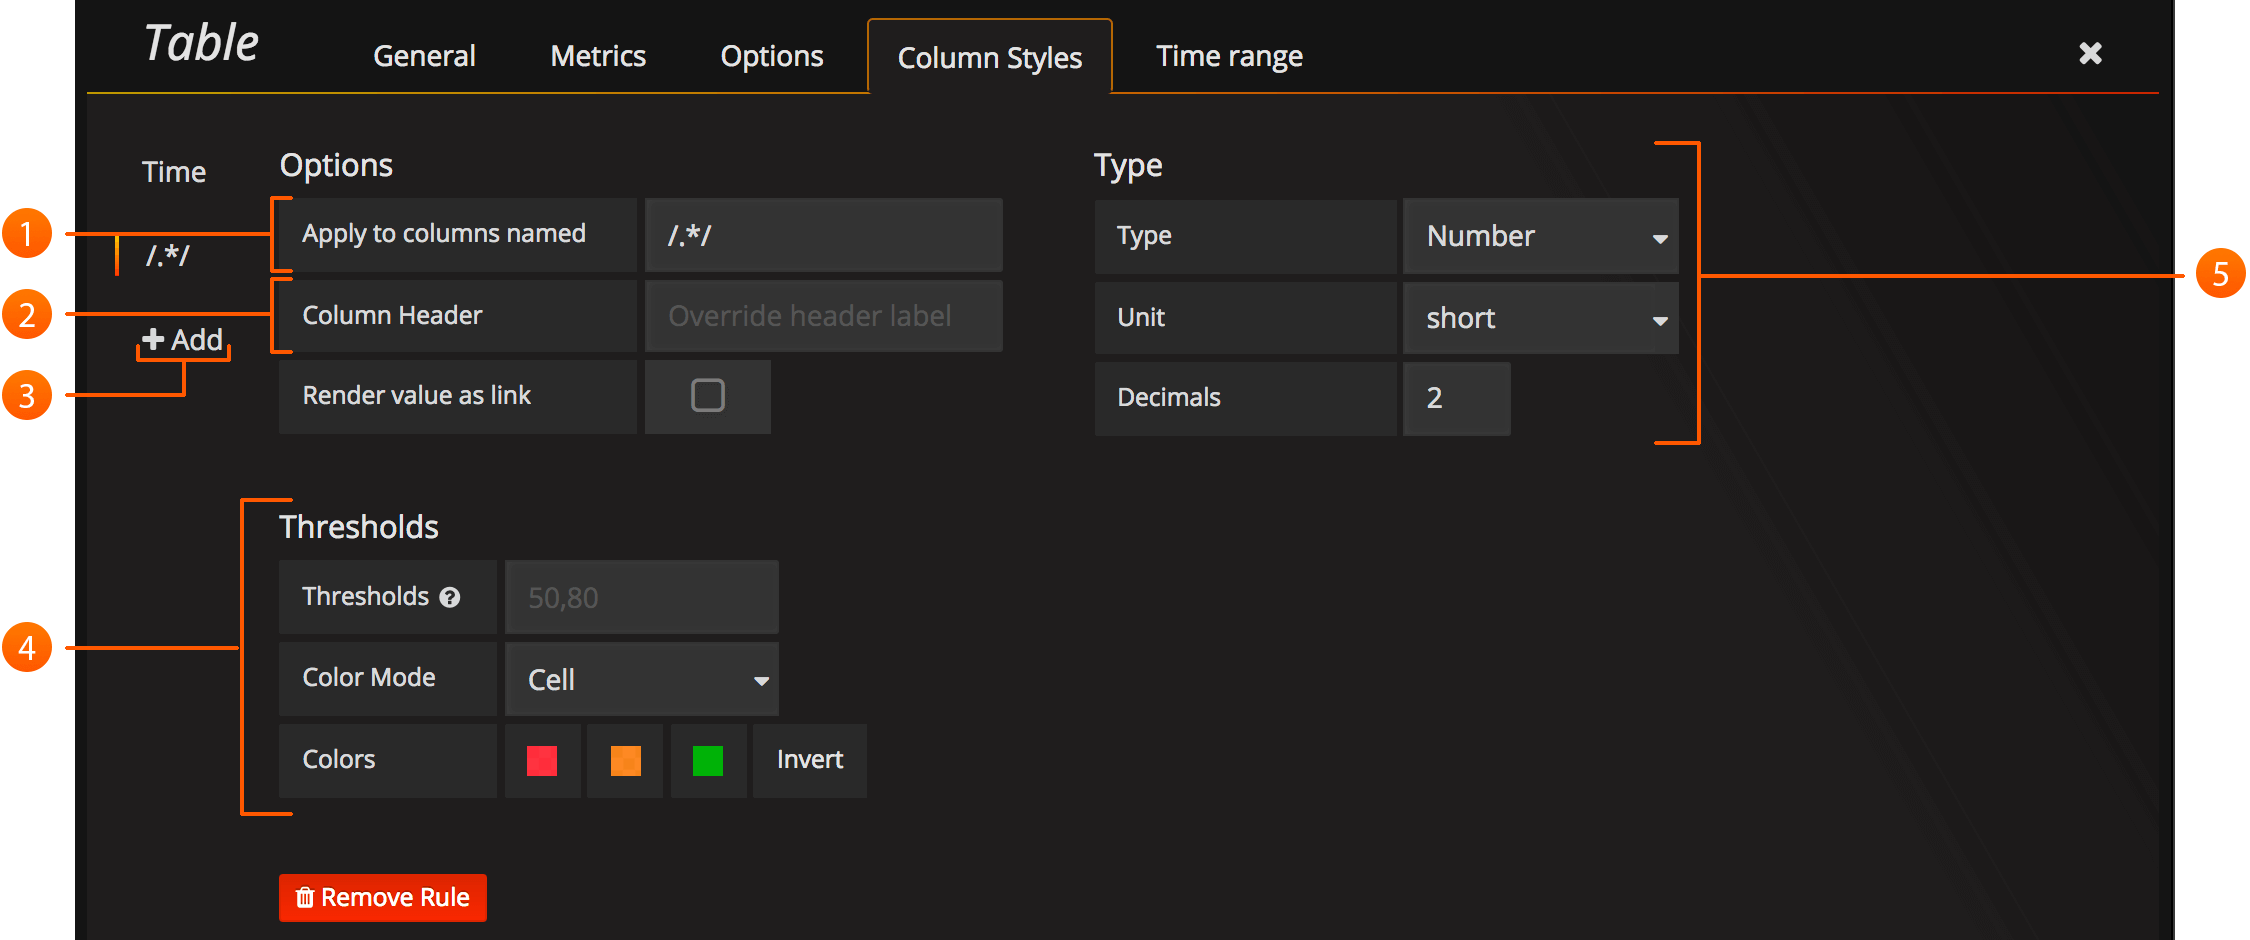Click the Invert colors button
Screen dimensions: 2250x940
pyautogui.click(x=809, y=760)
